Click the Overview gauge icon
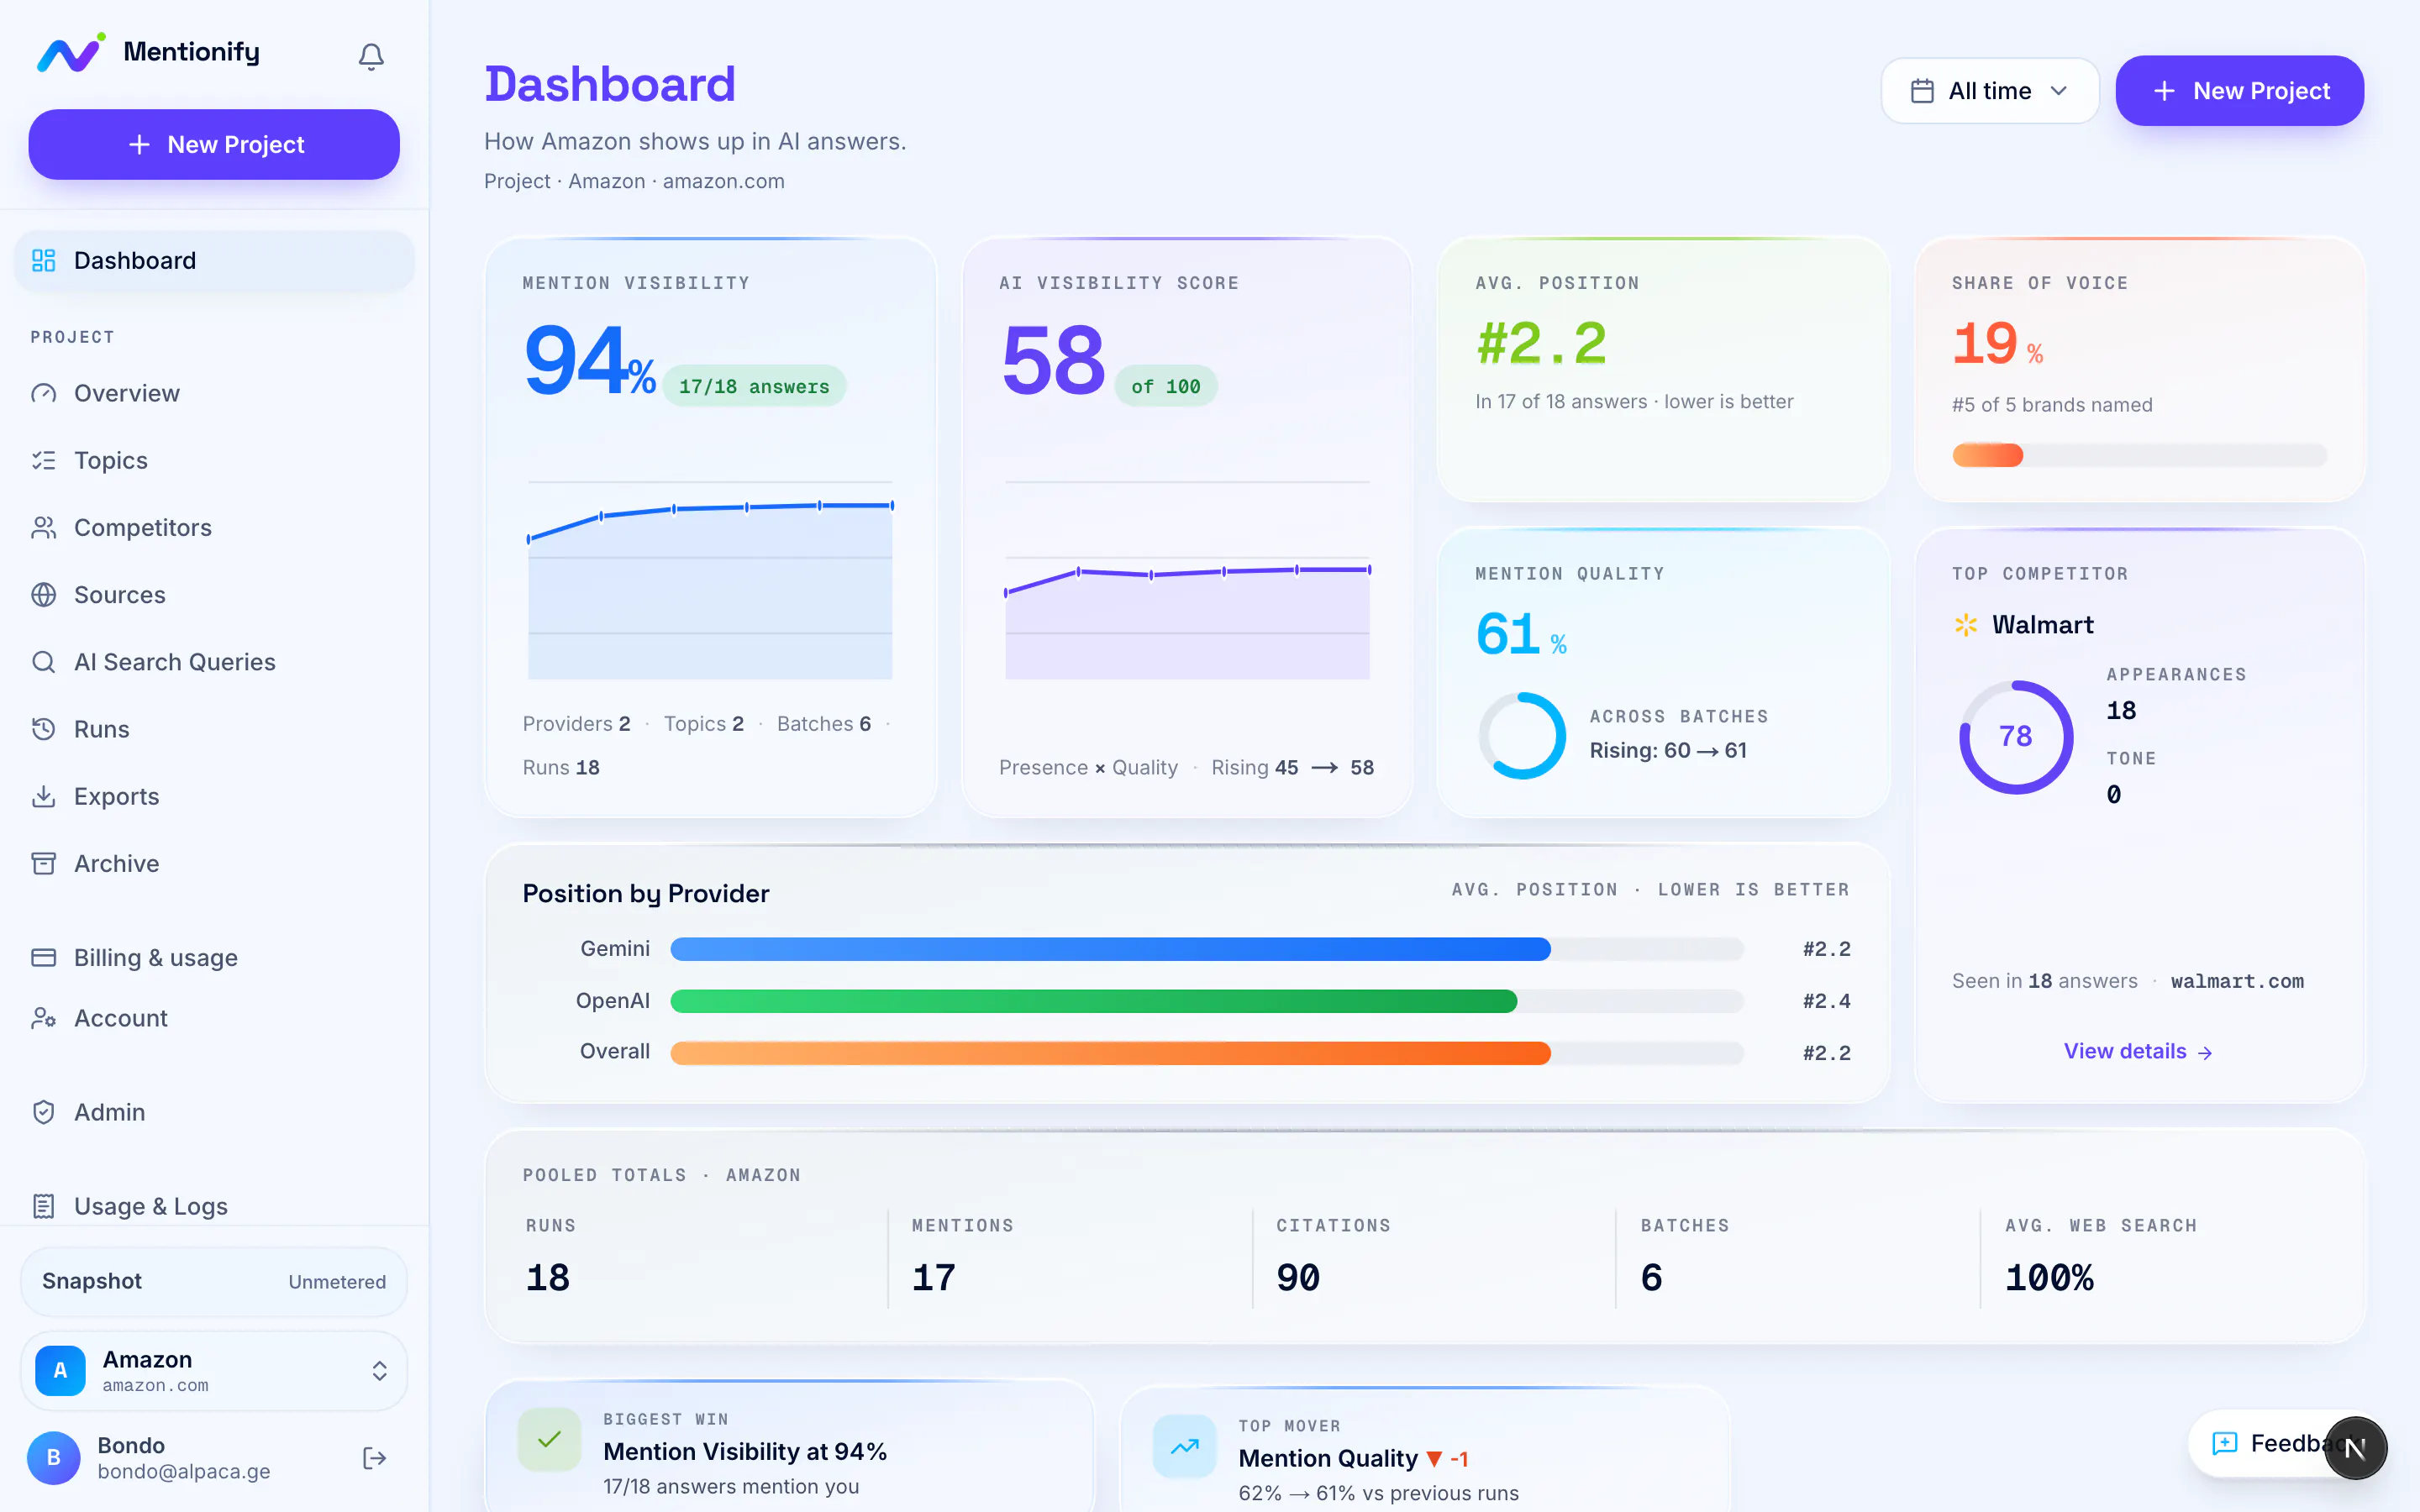Viewport: 2420px width, 1512px height. click(44, 393)
